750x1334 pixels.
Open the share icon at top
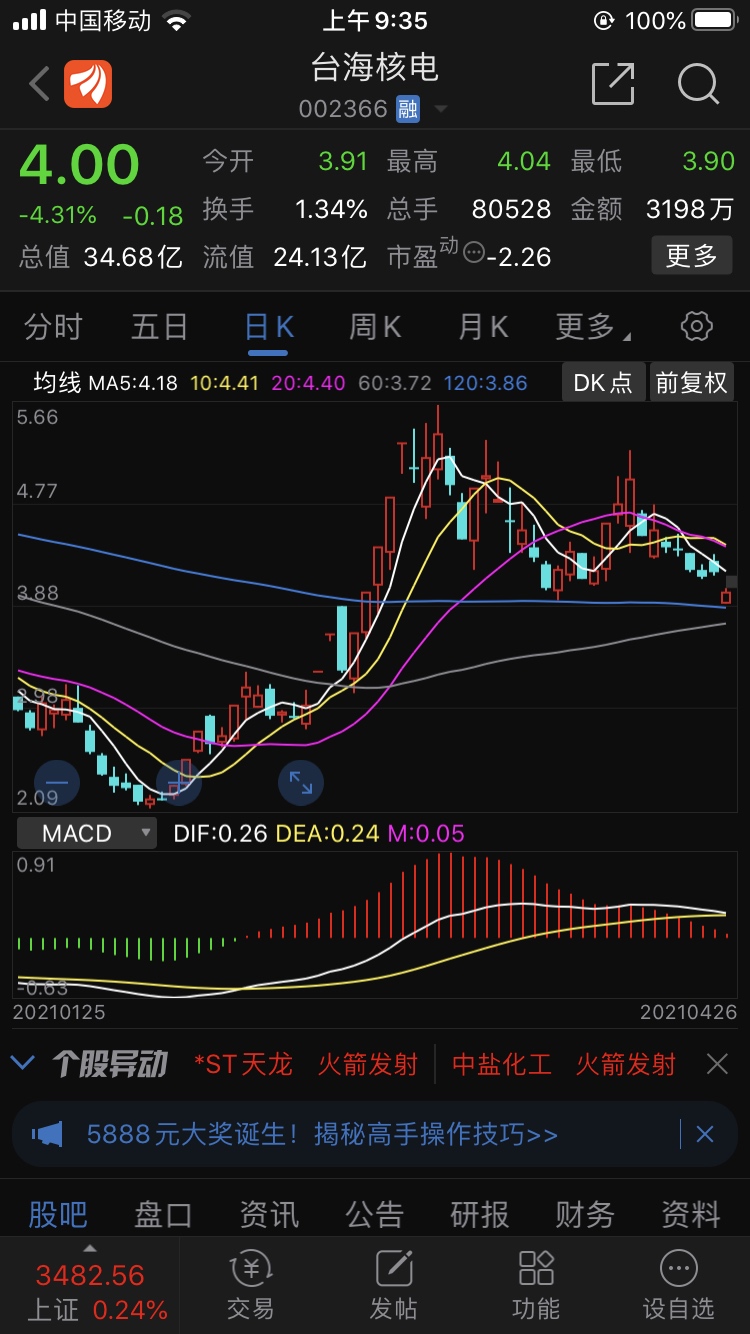[613, 84]
